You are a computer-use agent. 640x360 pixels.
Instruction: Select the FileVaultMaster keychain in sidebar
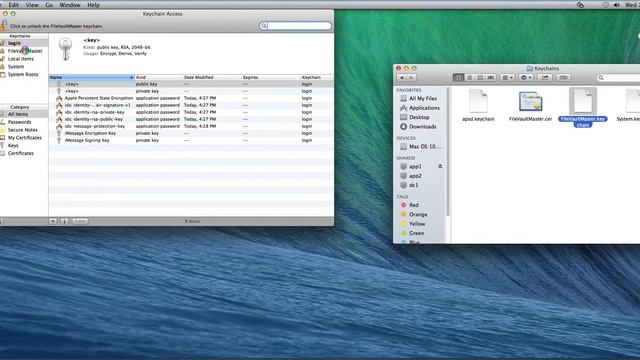point(24,51)
